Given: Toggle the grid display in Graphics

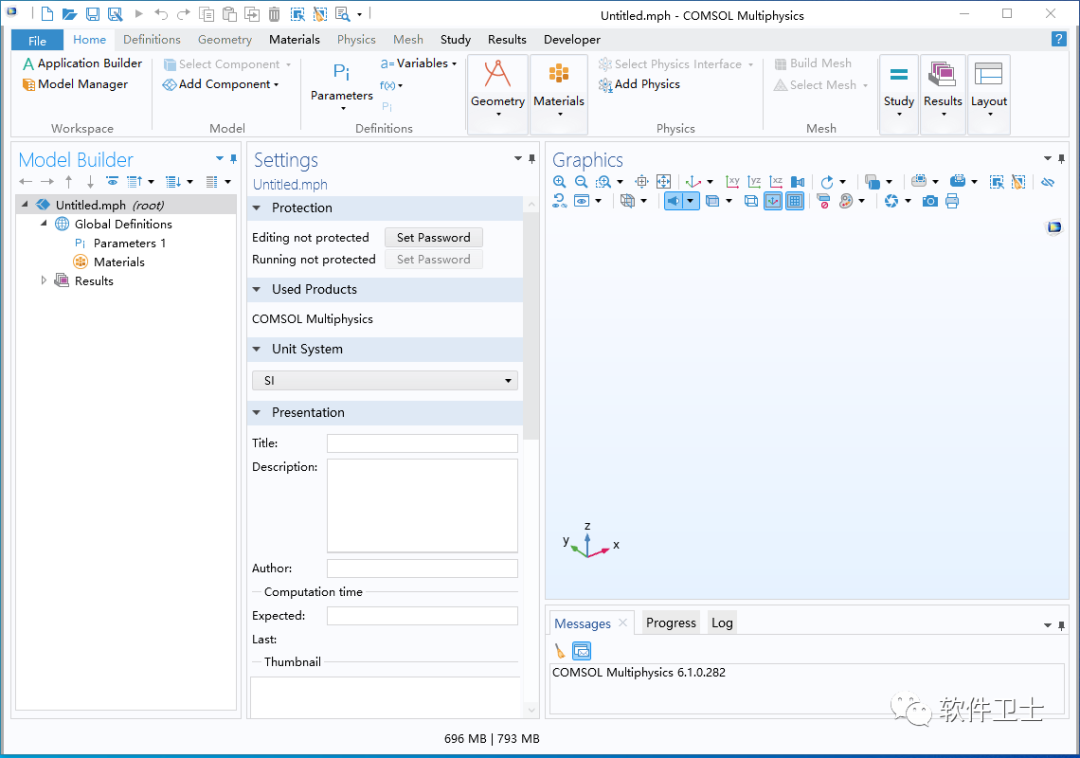Looking at the screenshot, I should (795, 201).
